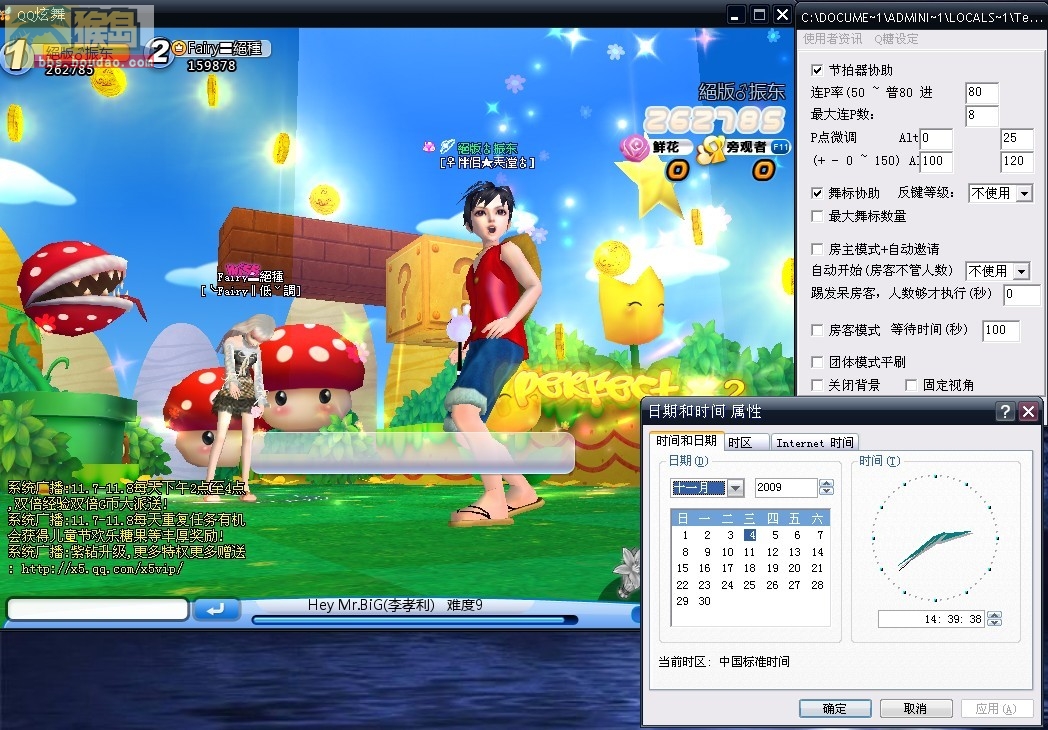The width and height of the screenshot is (1048, 730).
Task: Select day 1 in the calendar
Action: (685, 535)
